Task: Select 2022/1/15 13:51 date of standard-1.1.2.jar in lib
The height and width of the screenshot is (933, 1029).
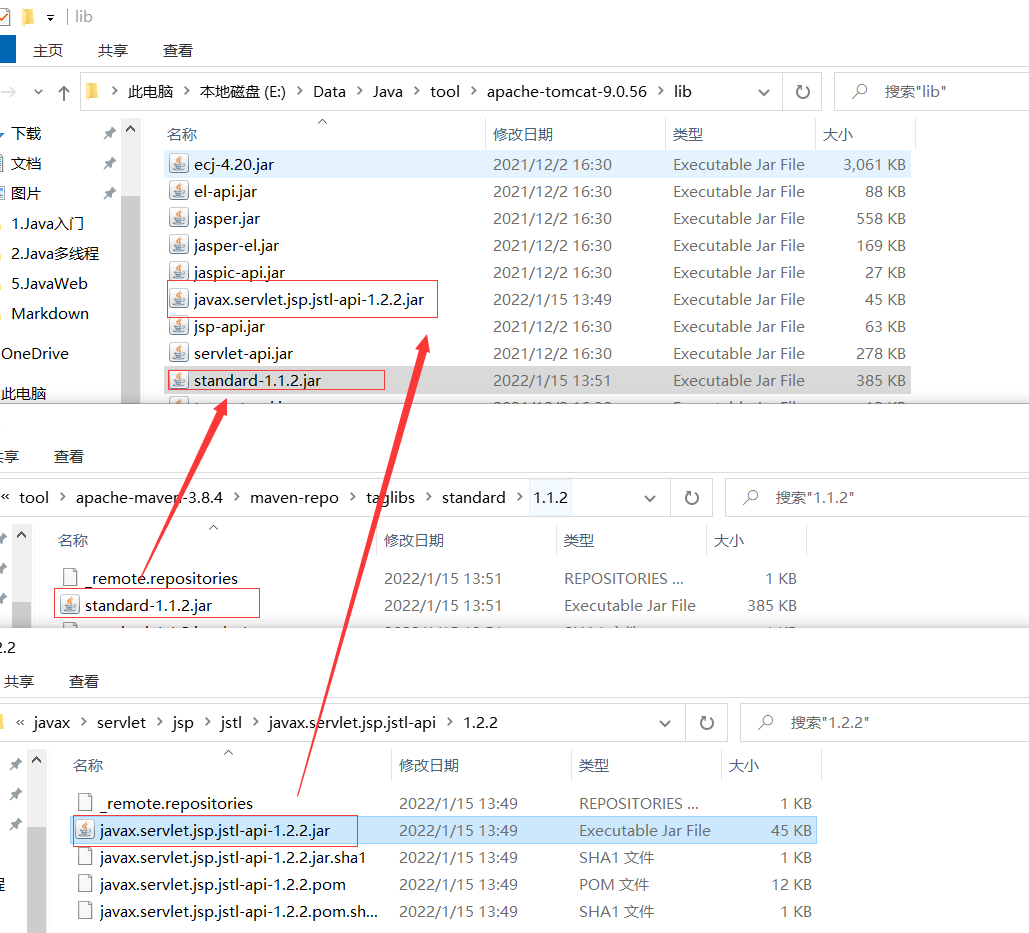Action: tap(552, 381)
